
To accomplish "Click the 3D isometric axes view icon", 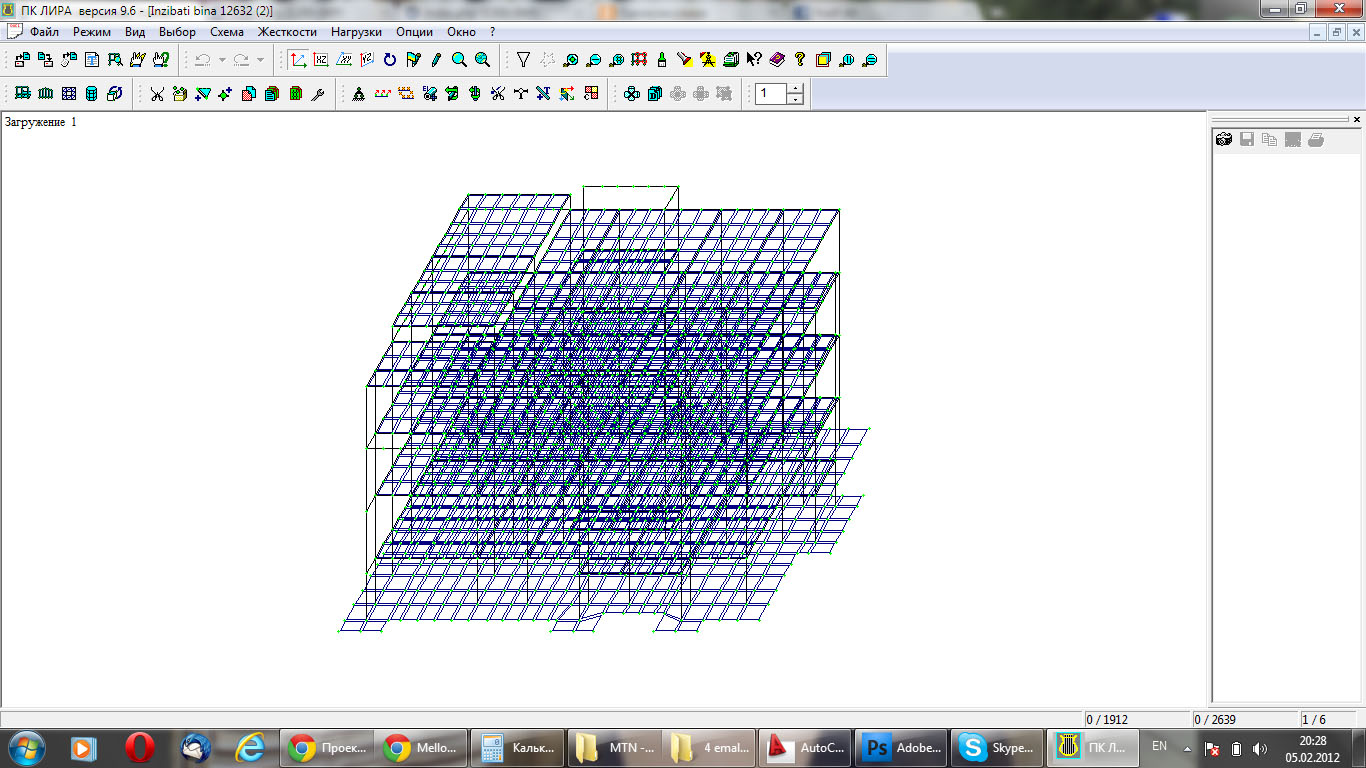I will coord(298,60).
